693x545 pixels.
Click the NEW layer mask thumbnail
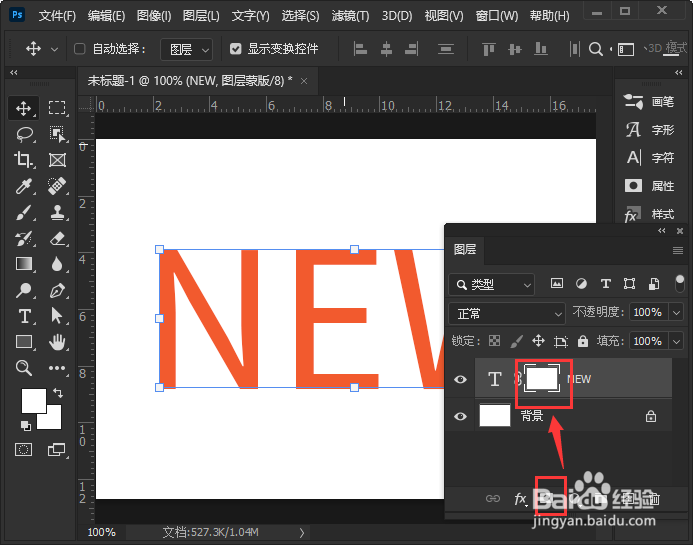coord(542,379)
